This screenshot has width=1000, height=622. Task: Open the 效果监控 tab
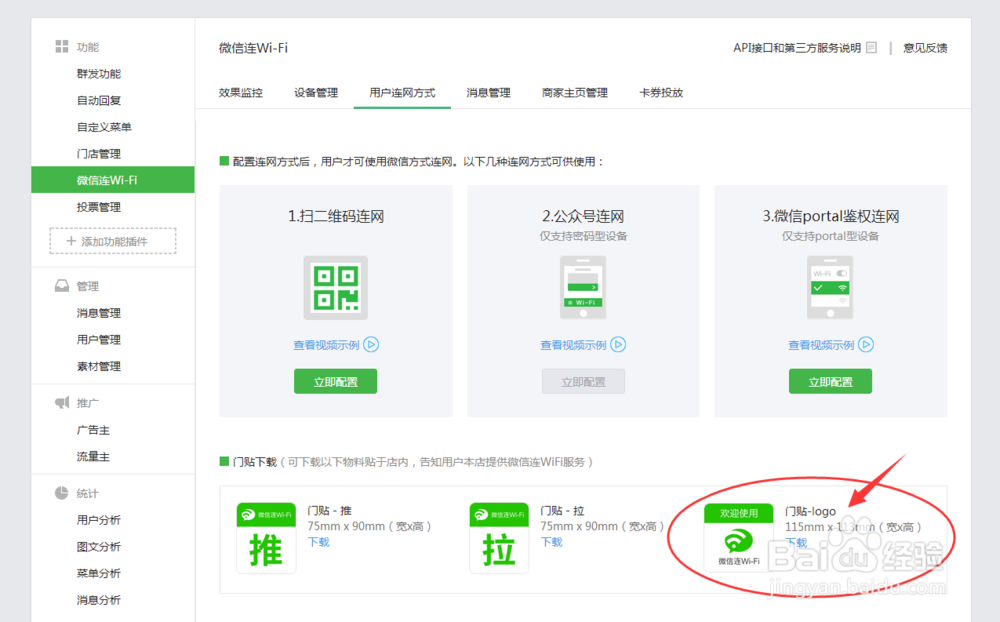(x=240, y=93)
